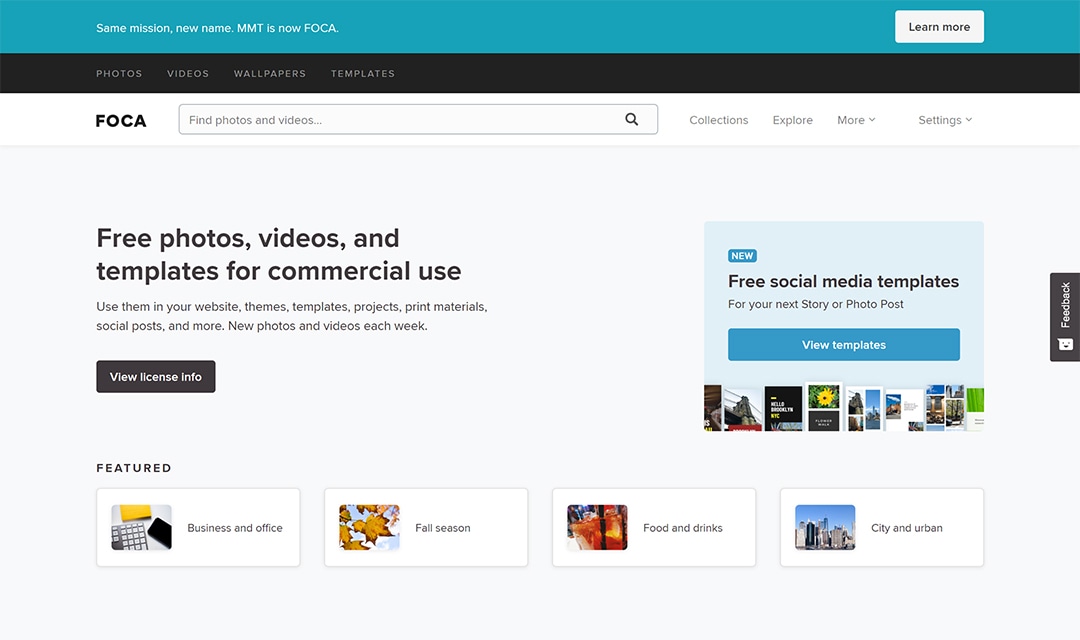Click View license info button
The width and height of the screenshot is (1080, 640).
click(x=156, y=377)
